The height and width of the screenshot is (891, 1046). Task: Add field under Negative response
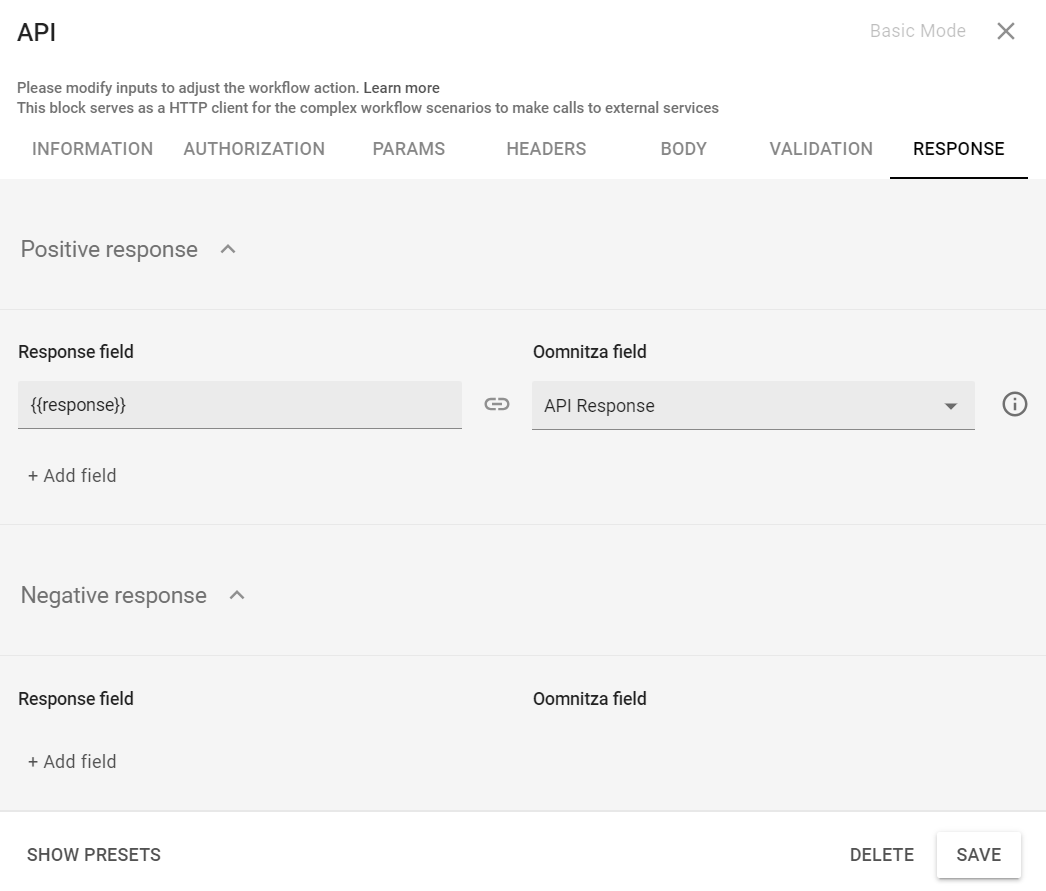(72, 762)
